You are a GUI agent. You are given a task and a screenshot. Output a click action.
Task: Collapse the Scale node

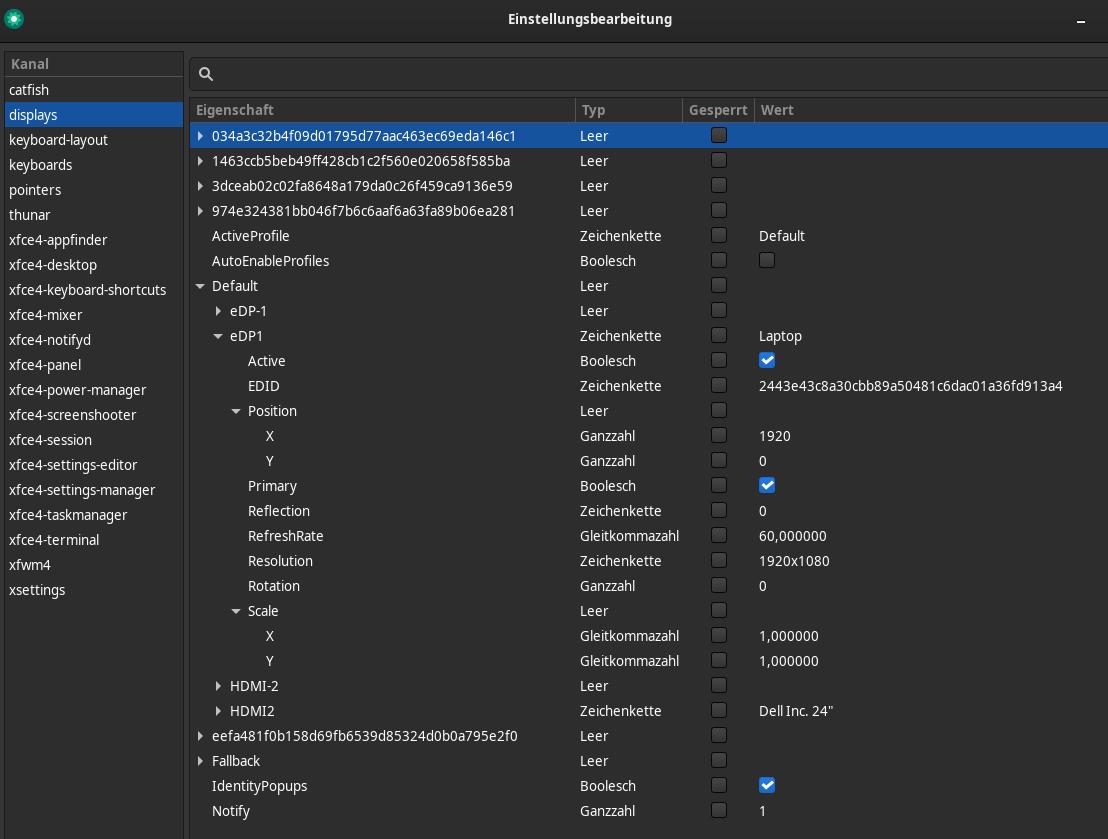[x=236, y=611]
